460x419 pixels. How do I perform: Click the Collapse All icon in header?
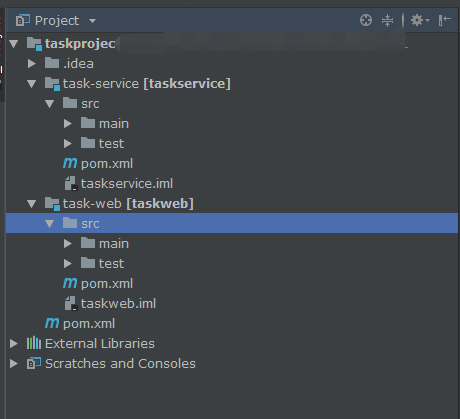click(387, 20)
